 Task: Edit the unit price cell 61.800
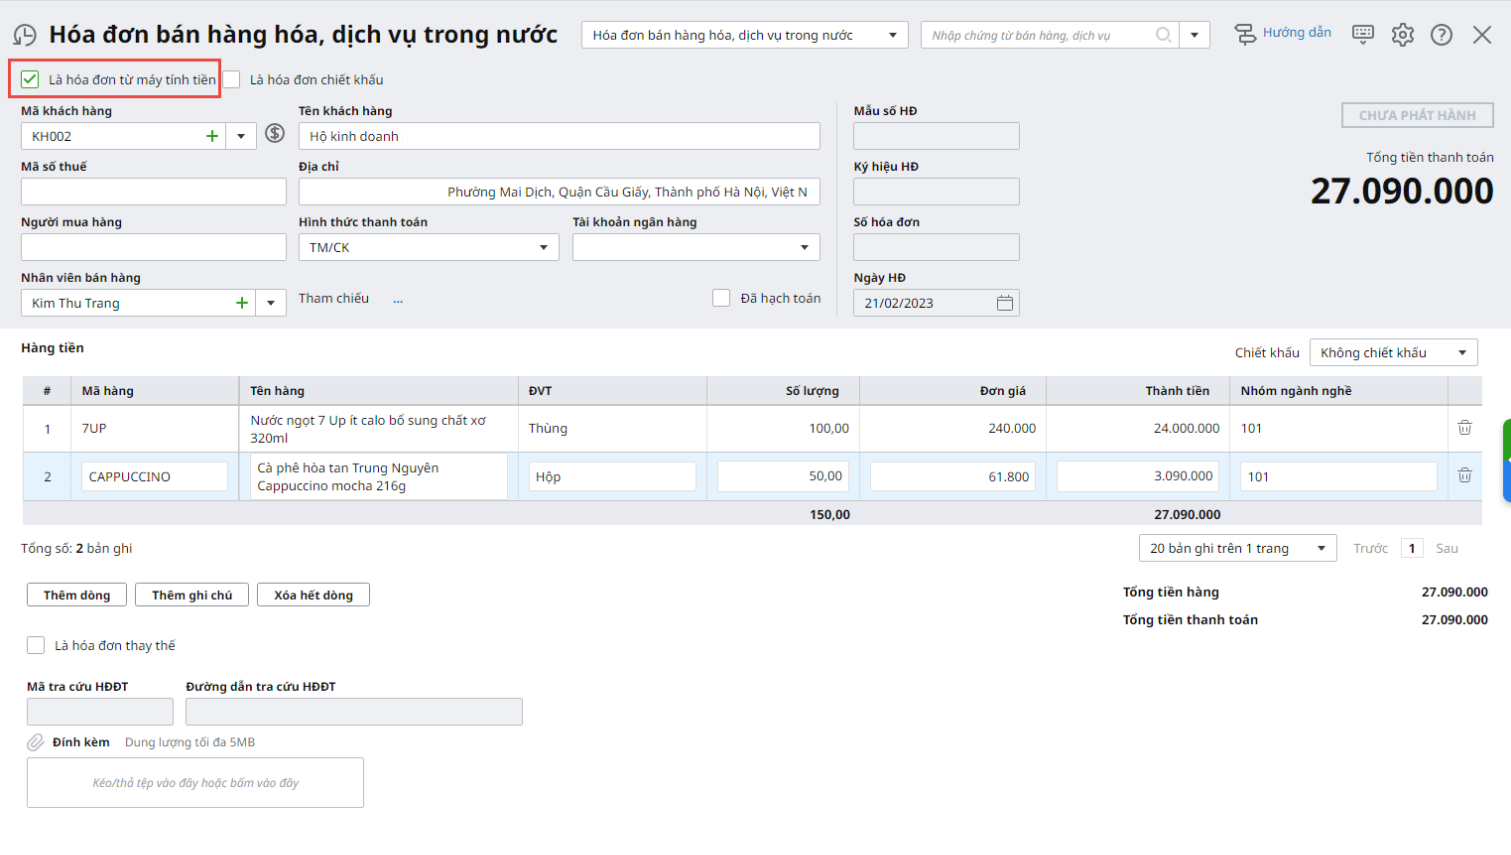point(952,476)
